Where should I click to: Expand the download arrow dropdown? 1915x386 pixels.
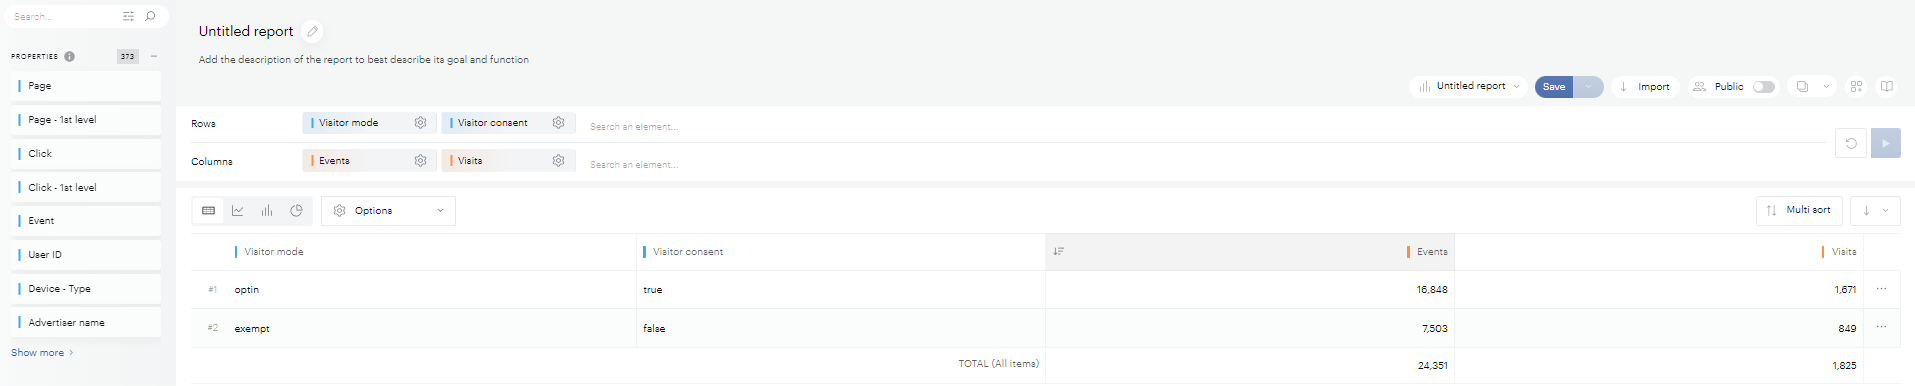pyautogui.click(x=1875, y=211)
